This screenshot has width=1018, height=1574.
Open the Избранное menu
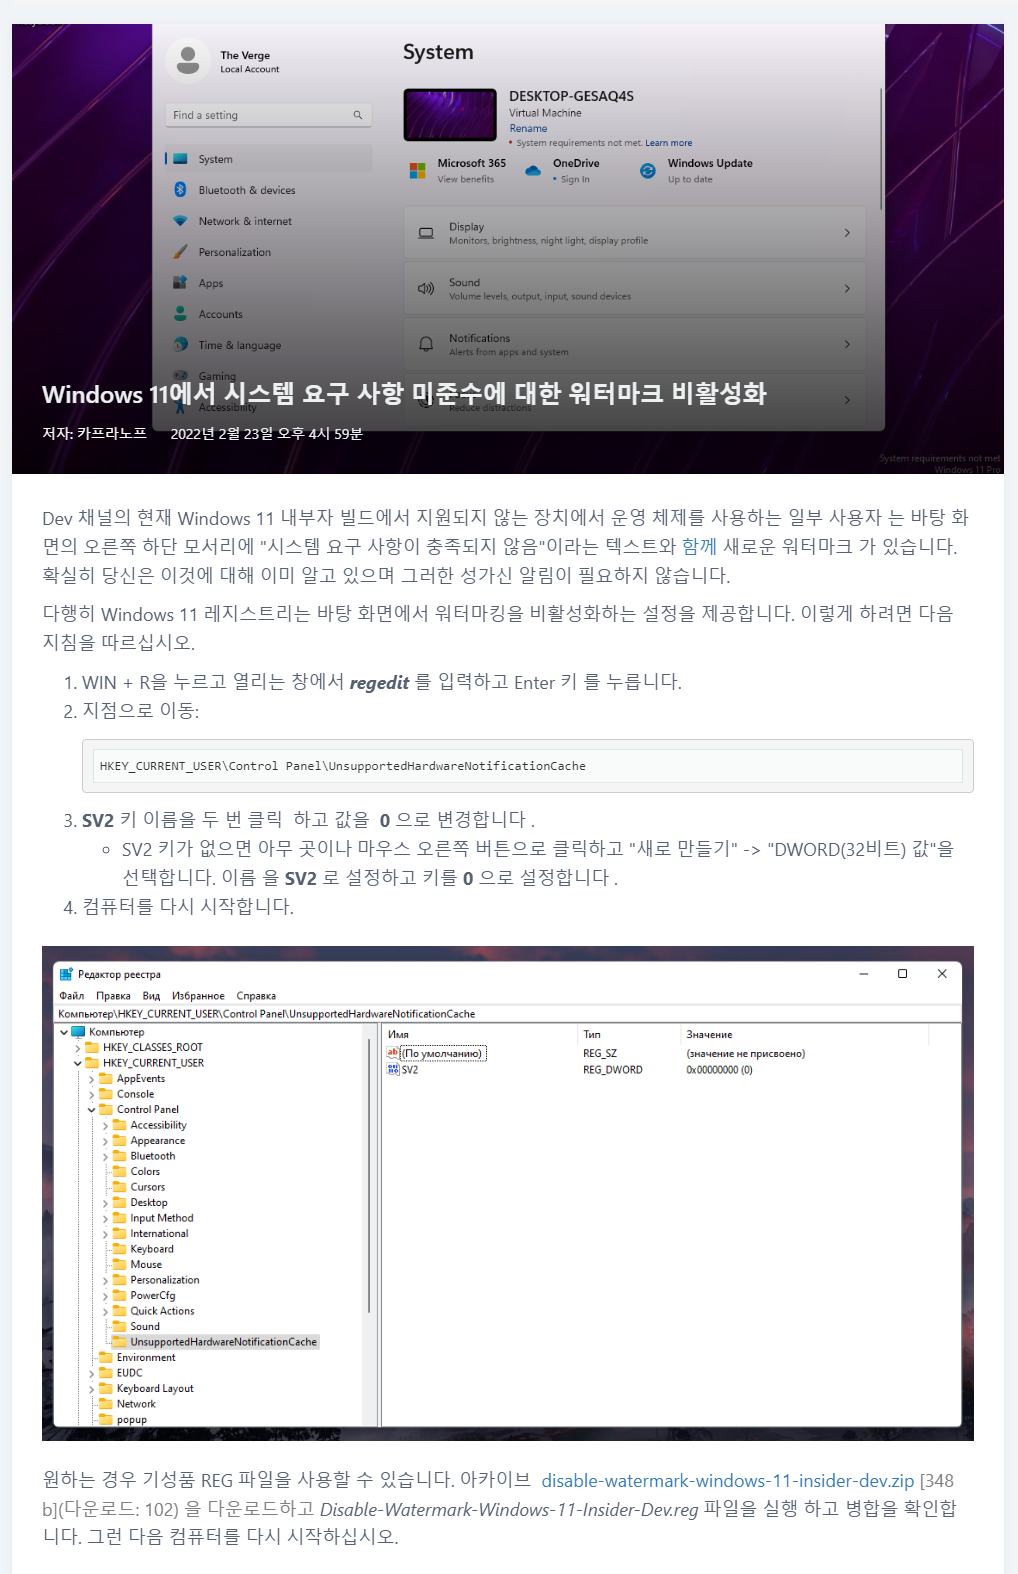198,996
